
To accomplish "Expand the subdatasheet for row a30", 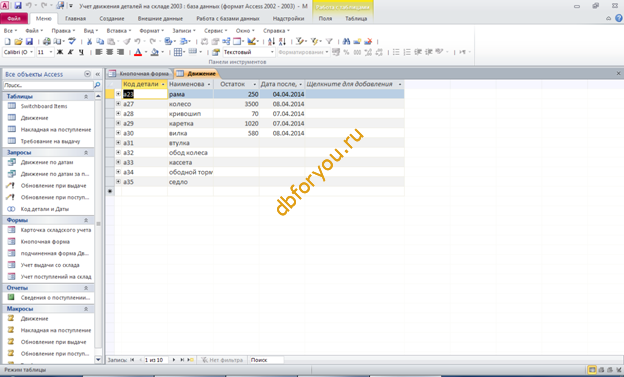I will [118, 133].
